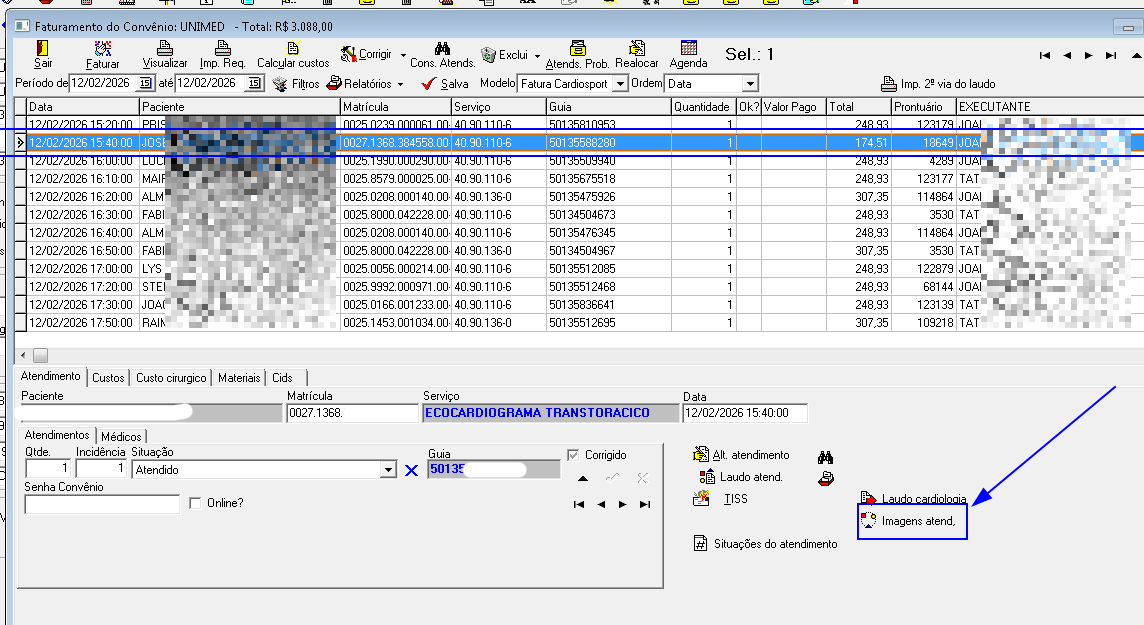Toggle the Corrigido checkbox
The height and width of the screenshot is (625, 1144).
coord(573,455)
